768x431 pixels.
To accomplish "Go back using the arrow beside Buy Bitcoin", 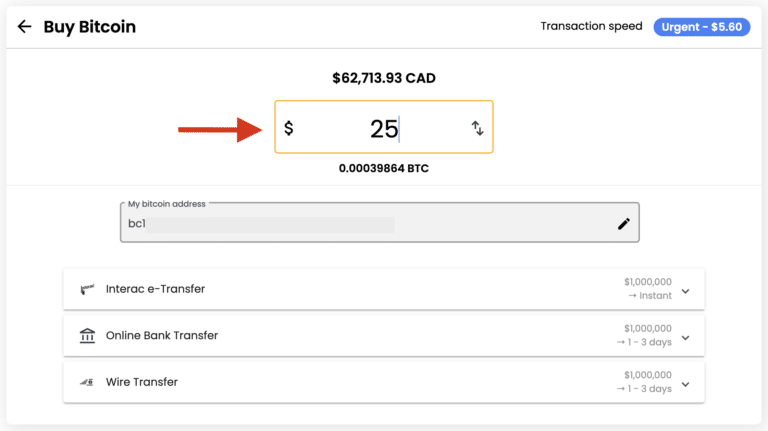I will tap(25, 27).
